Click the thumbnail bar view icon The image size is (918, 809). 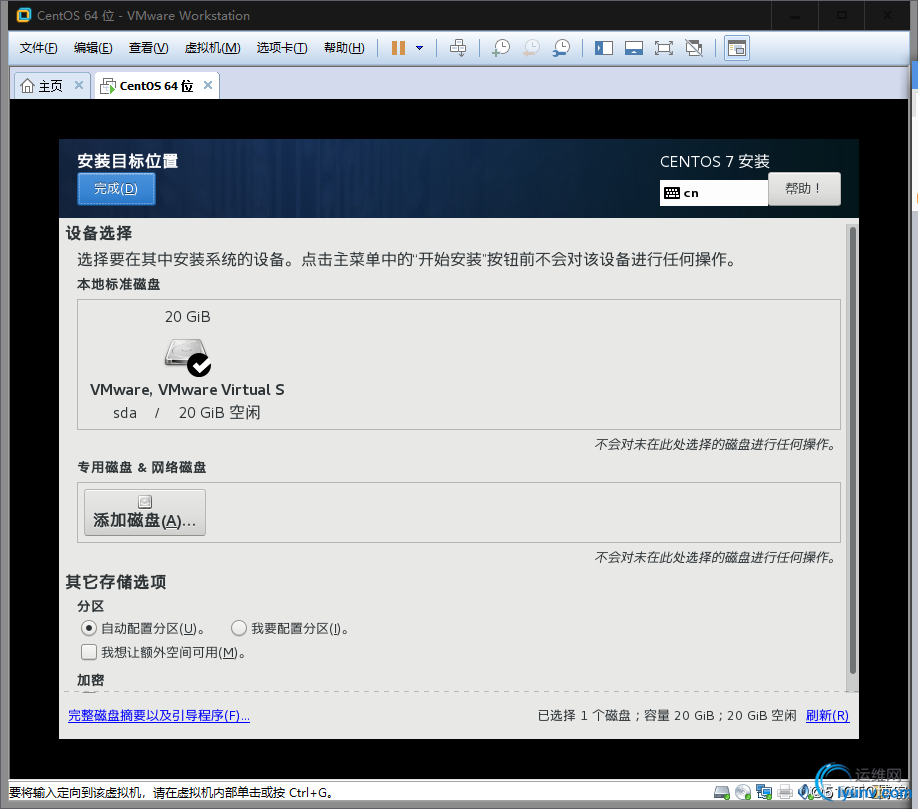click(633, 48)
